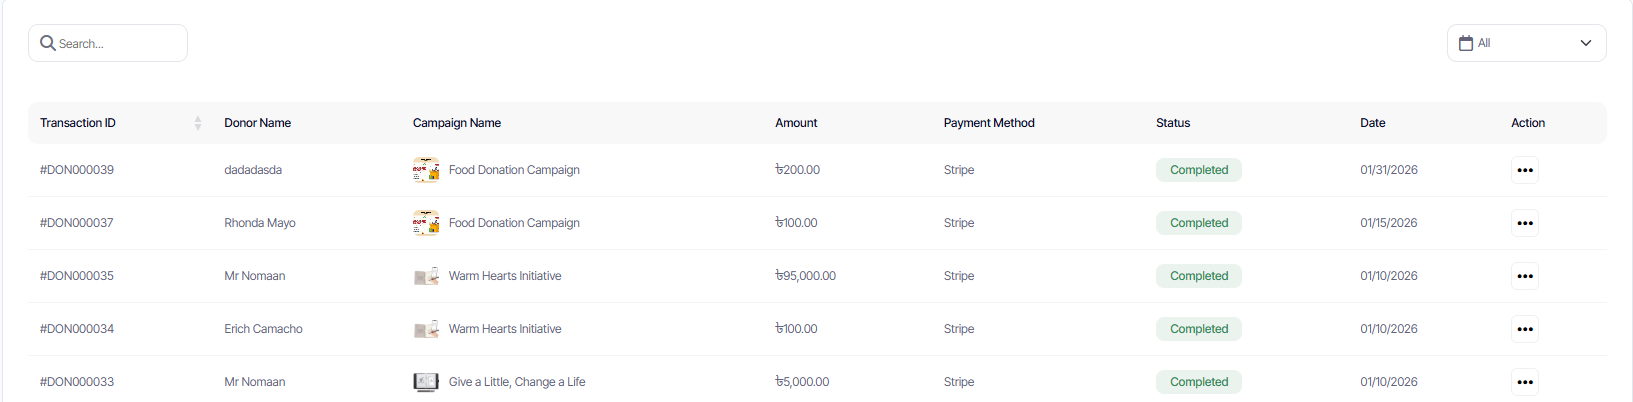Sort by Transaction ID arrows icon
The width and height of the screenshot is (1633, 402).
click(197, 123)
